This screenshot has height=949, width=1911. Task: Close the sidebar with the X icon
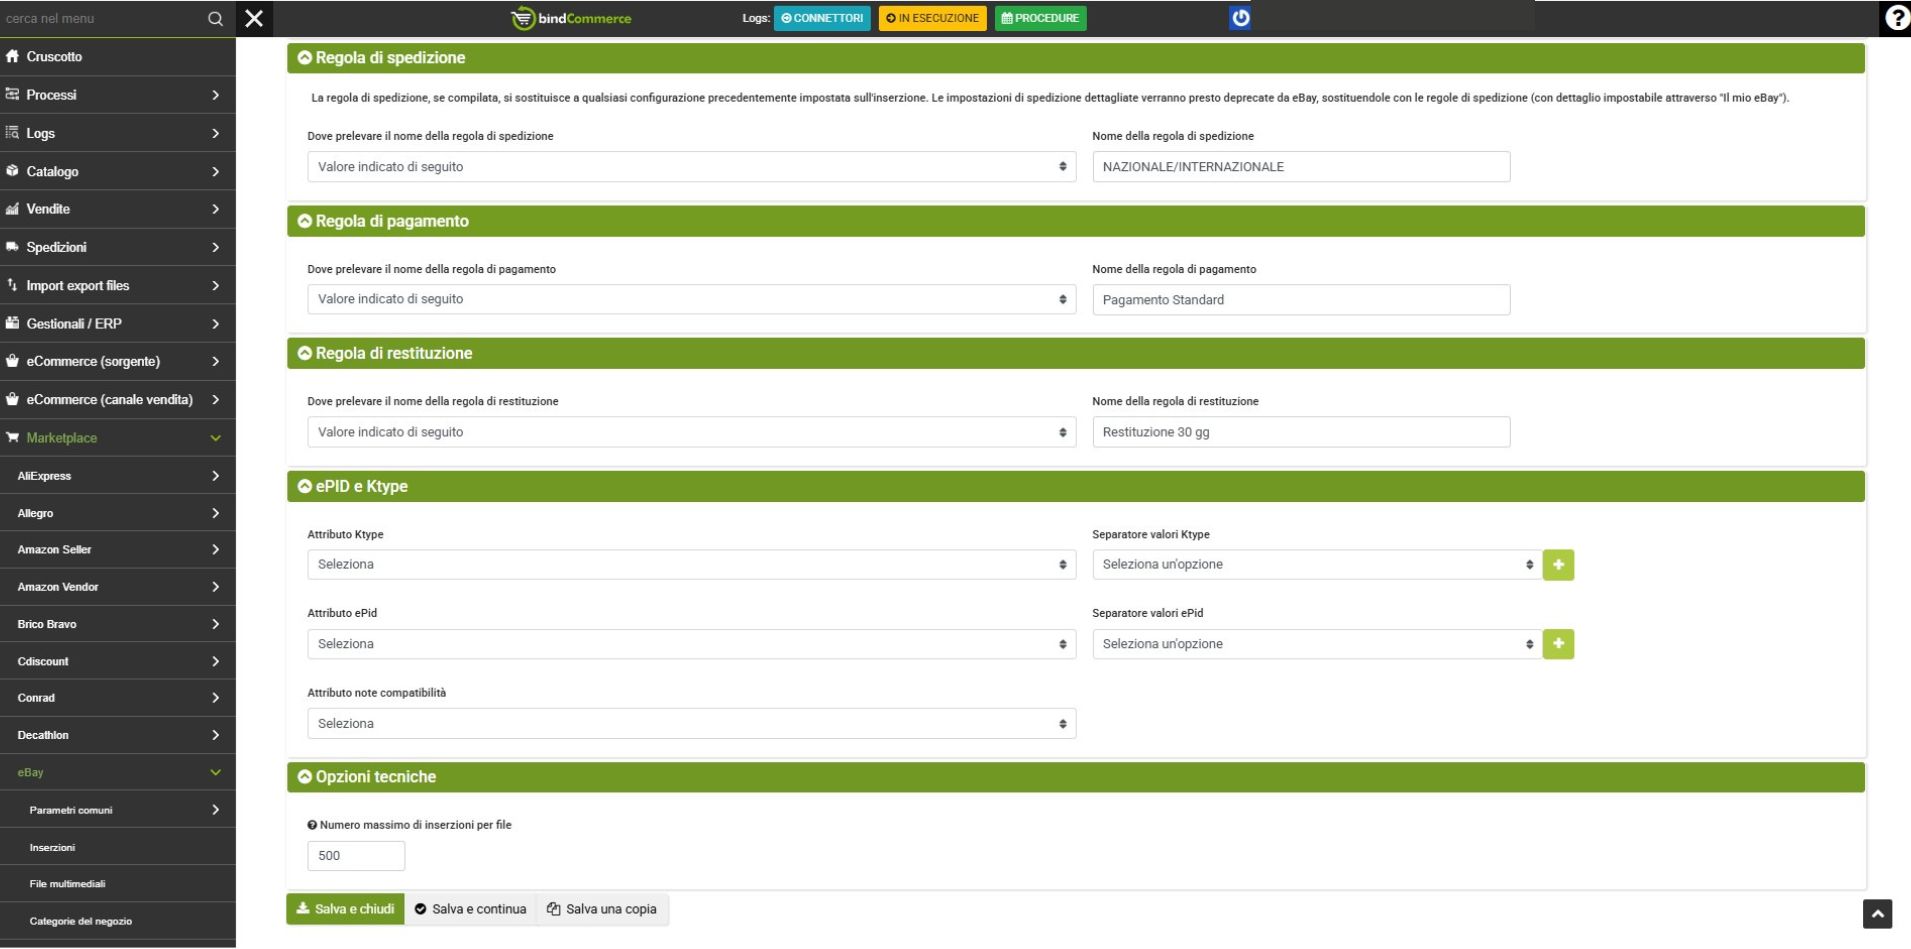[254, 19]
